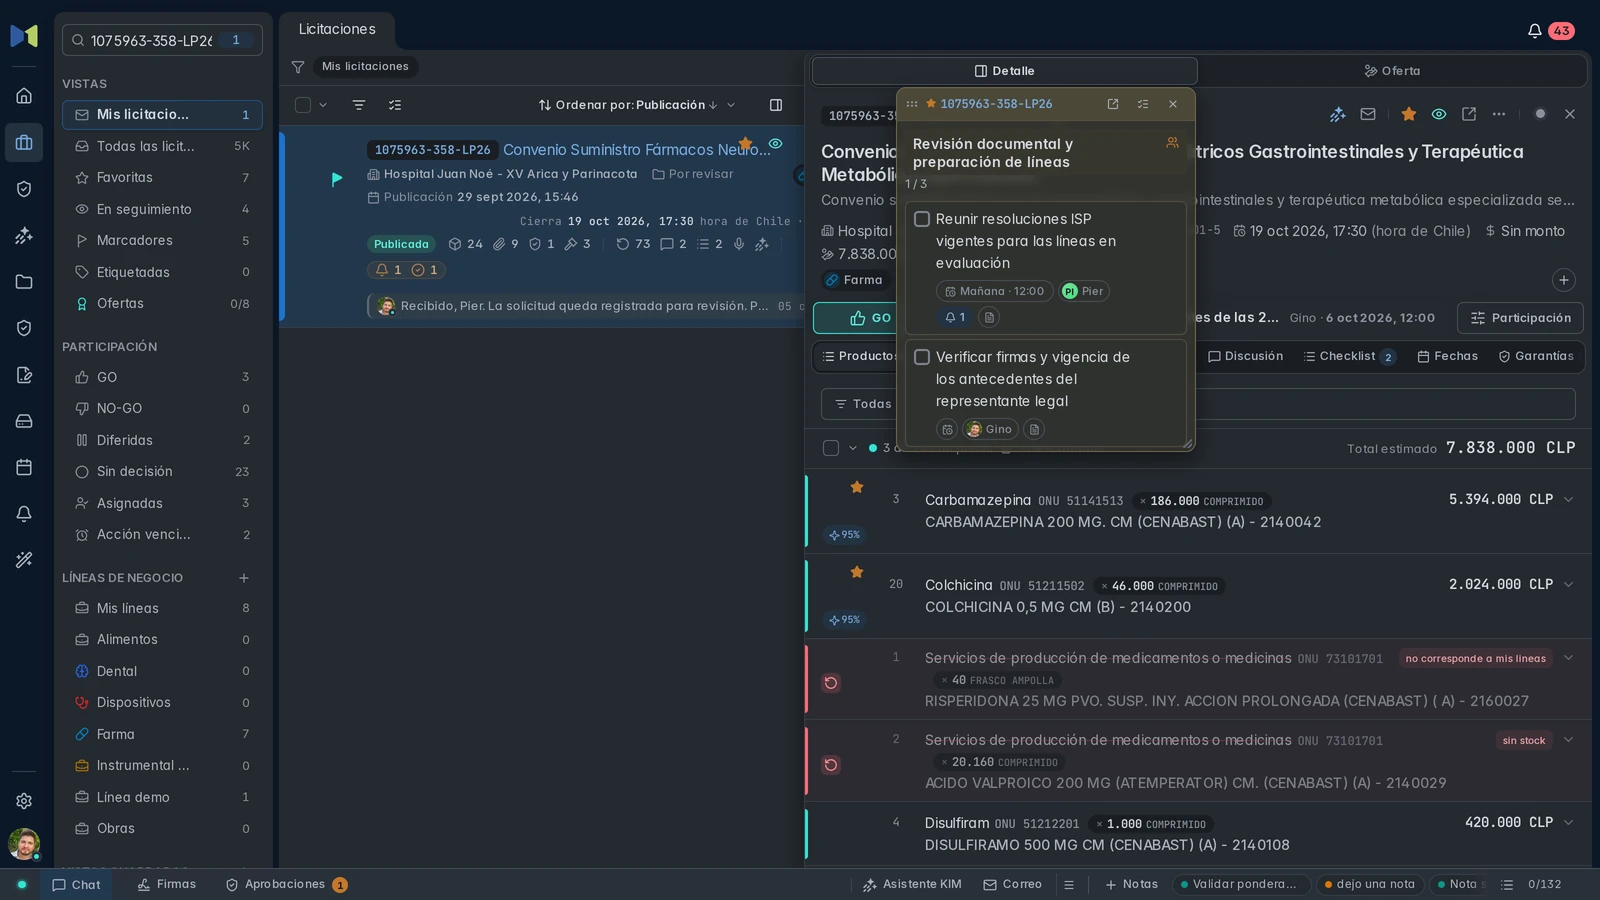Open the dropdown arrow next to list select-all checkbox

(323, 105)
